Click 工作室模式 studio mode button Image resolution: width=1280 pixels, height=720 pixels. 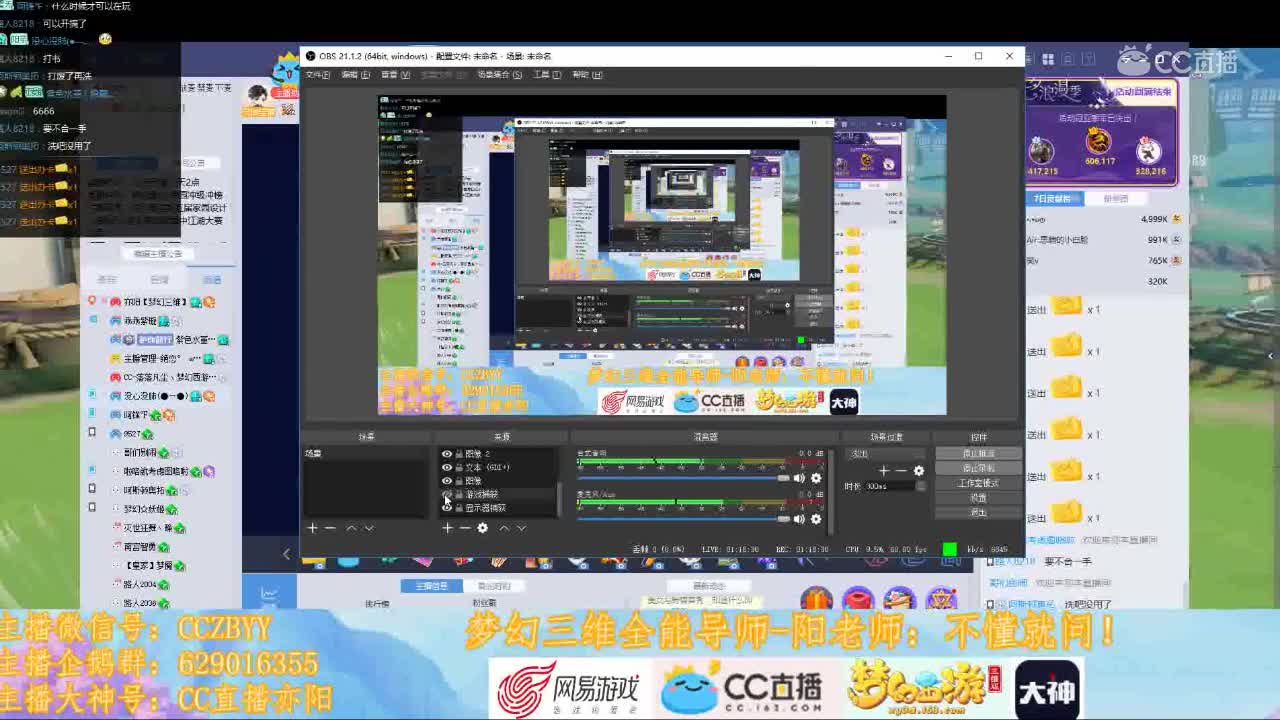click(978, 483)
